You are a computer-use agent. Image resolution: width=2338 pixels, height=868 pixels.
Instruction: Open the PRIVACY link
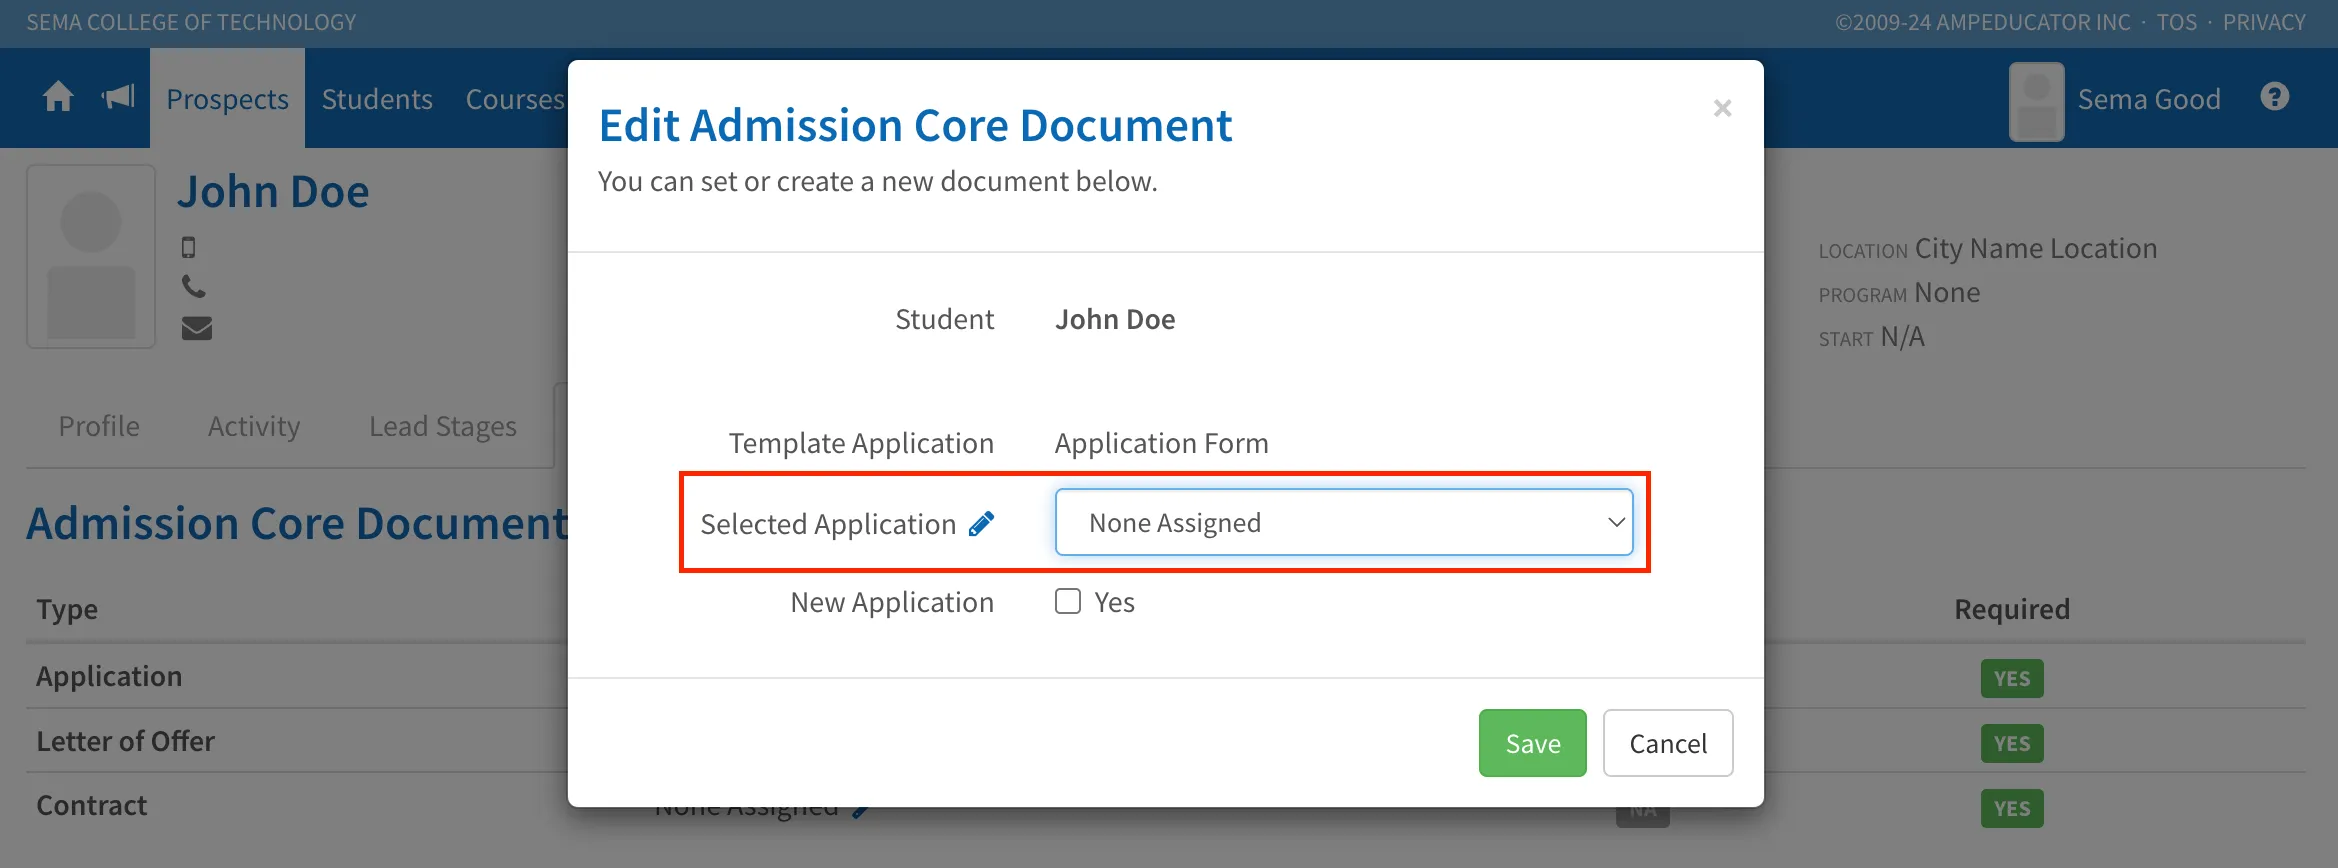2264,22
